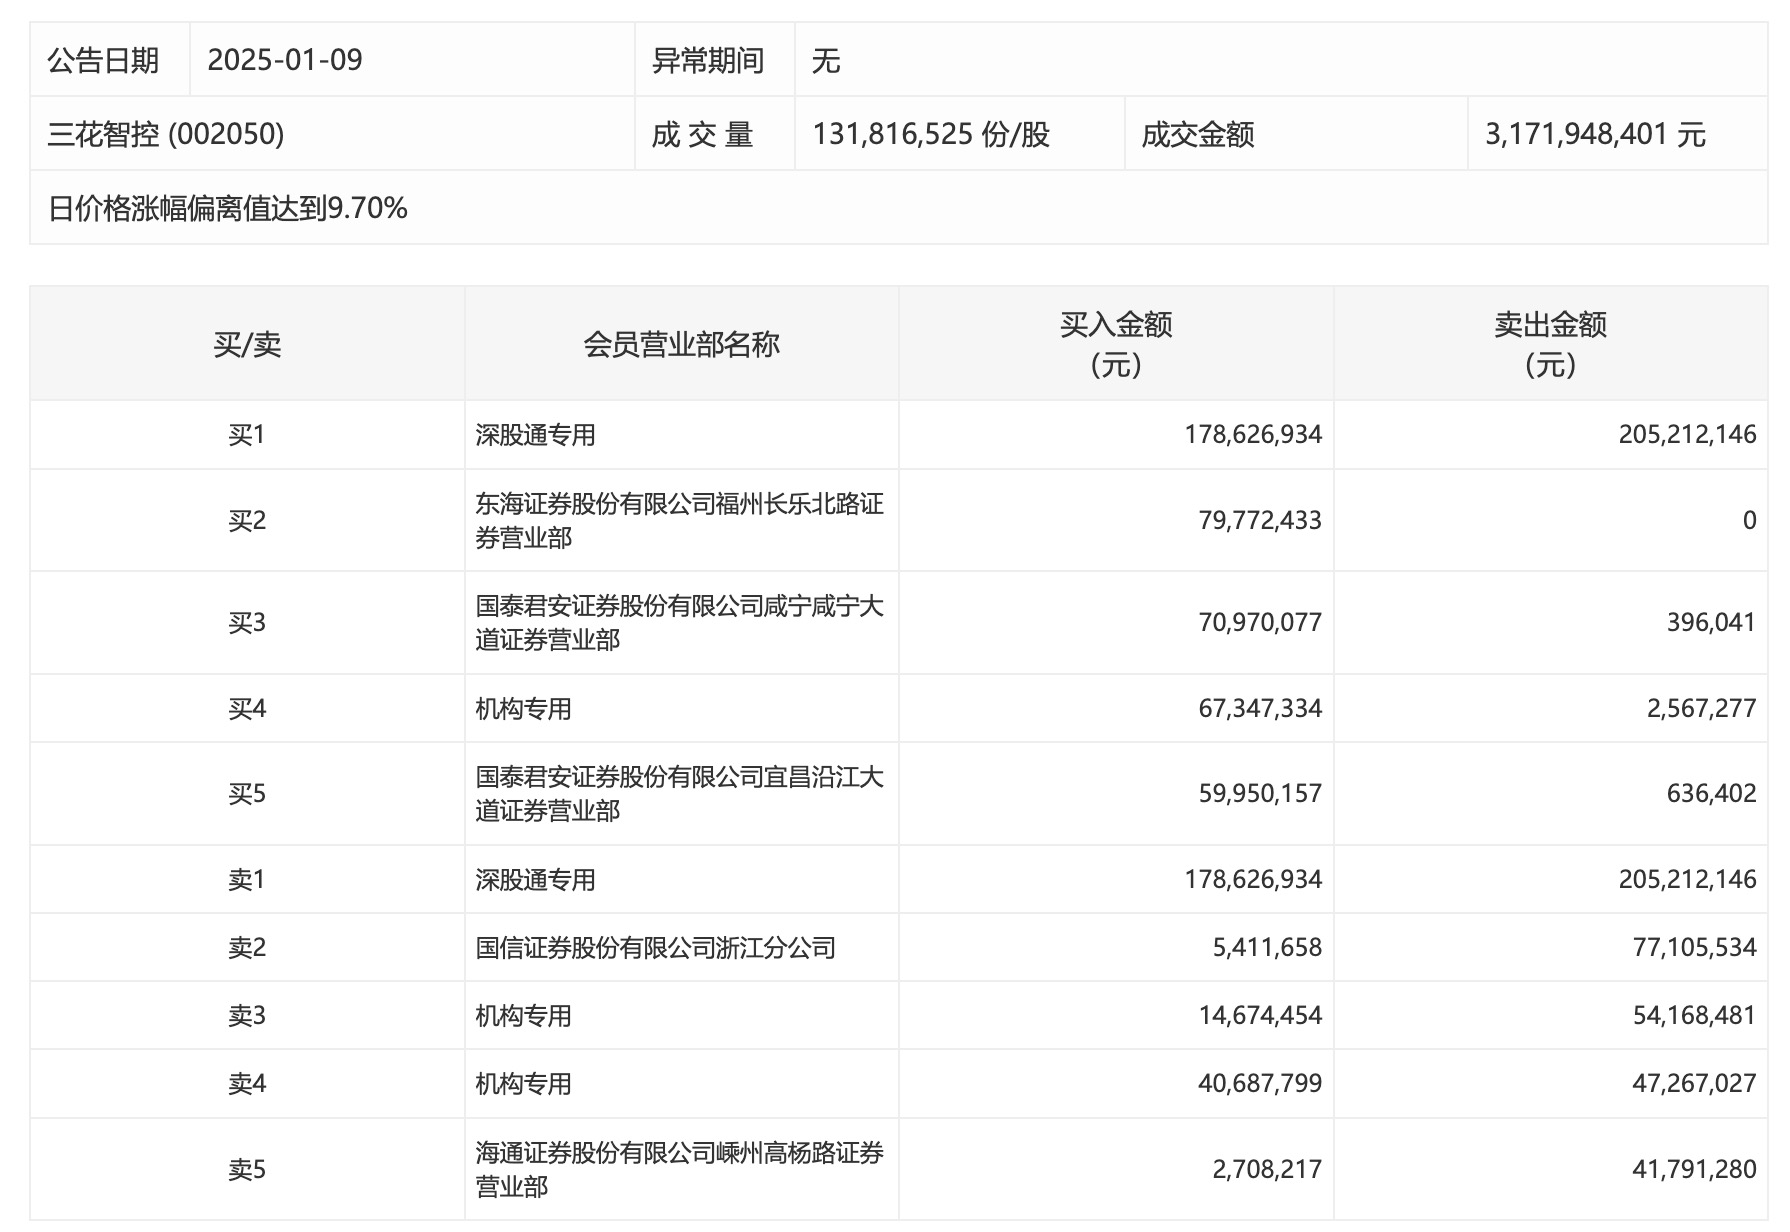Click the 成交金额 label
This screenshot has height=1232, width=1790.
coord(1198,134)
